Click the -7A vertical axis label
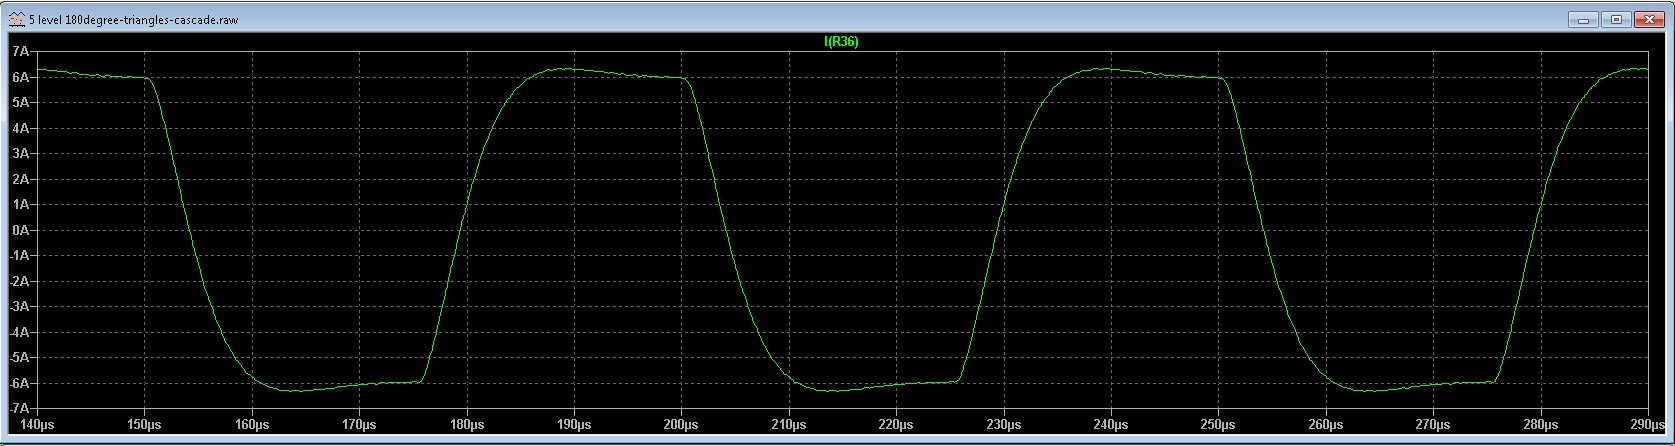The height and width of the screenshot is (446, 1675). (19, 409)
